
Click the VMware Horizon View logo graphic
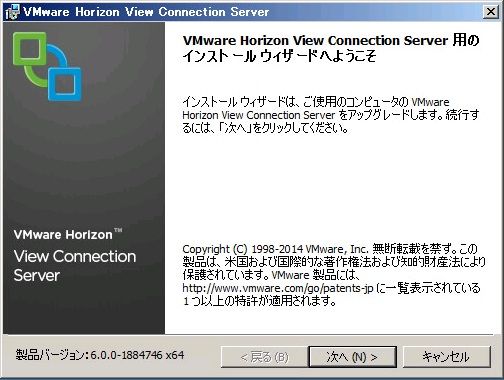coord(47,66)
